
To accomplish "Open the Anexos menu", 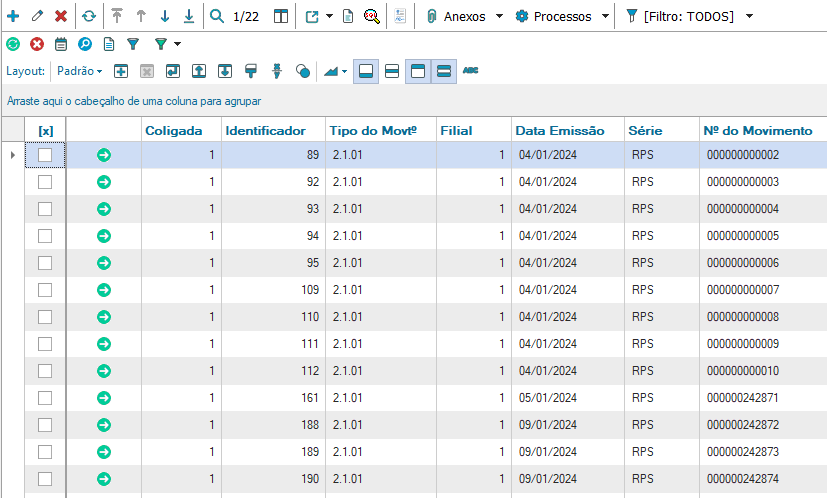I will click(463, 17).
